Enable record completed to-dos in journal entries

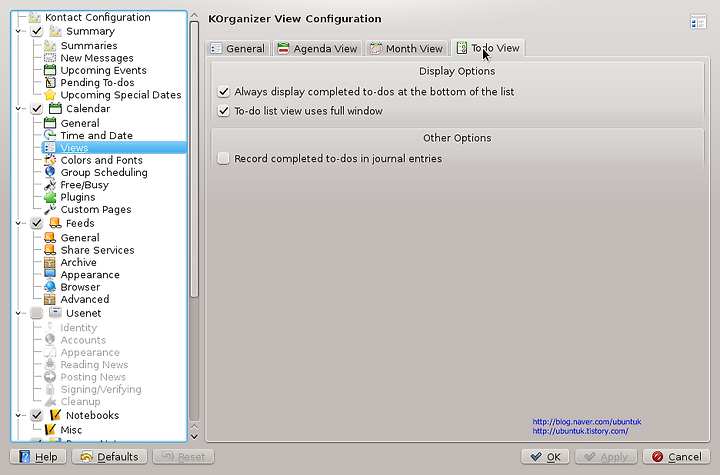point(223,158)
